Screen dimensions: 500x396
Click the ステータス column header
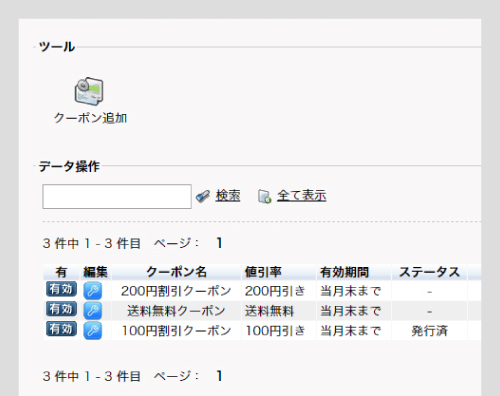(429, 272)
